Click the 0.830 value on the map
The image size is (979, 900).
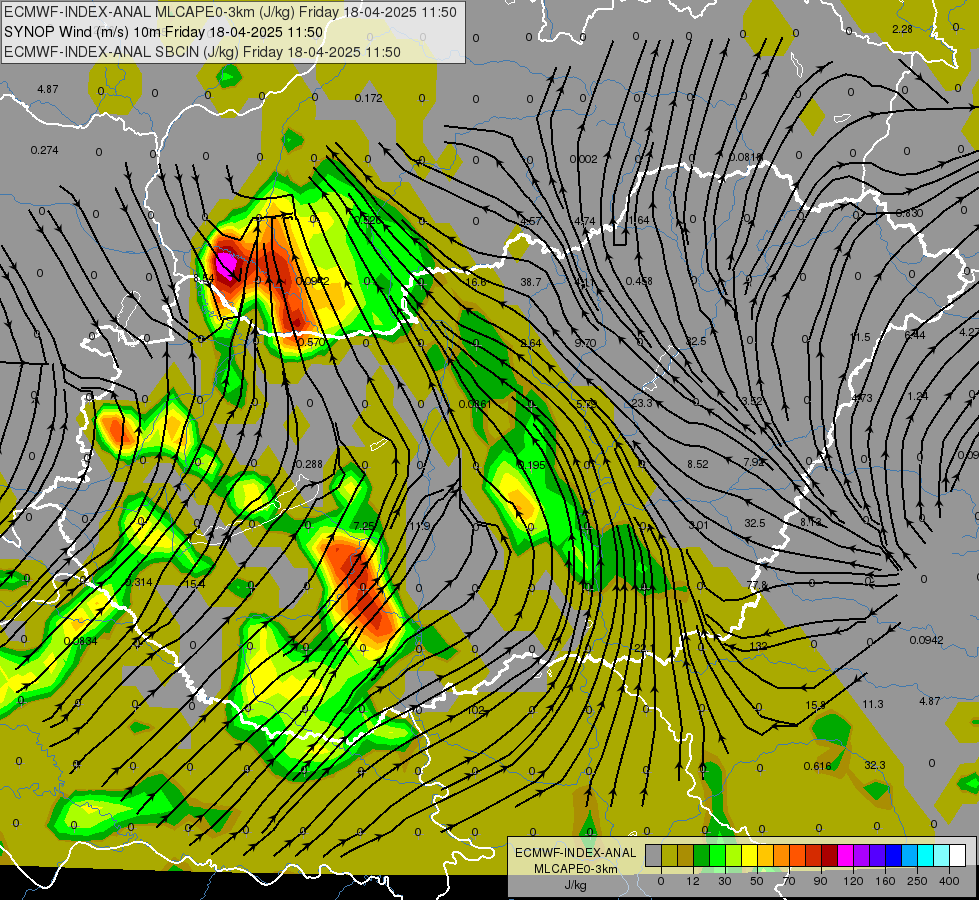(909, 213)
